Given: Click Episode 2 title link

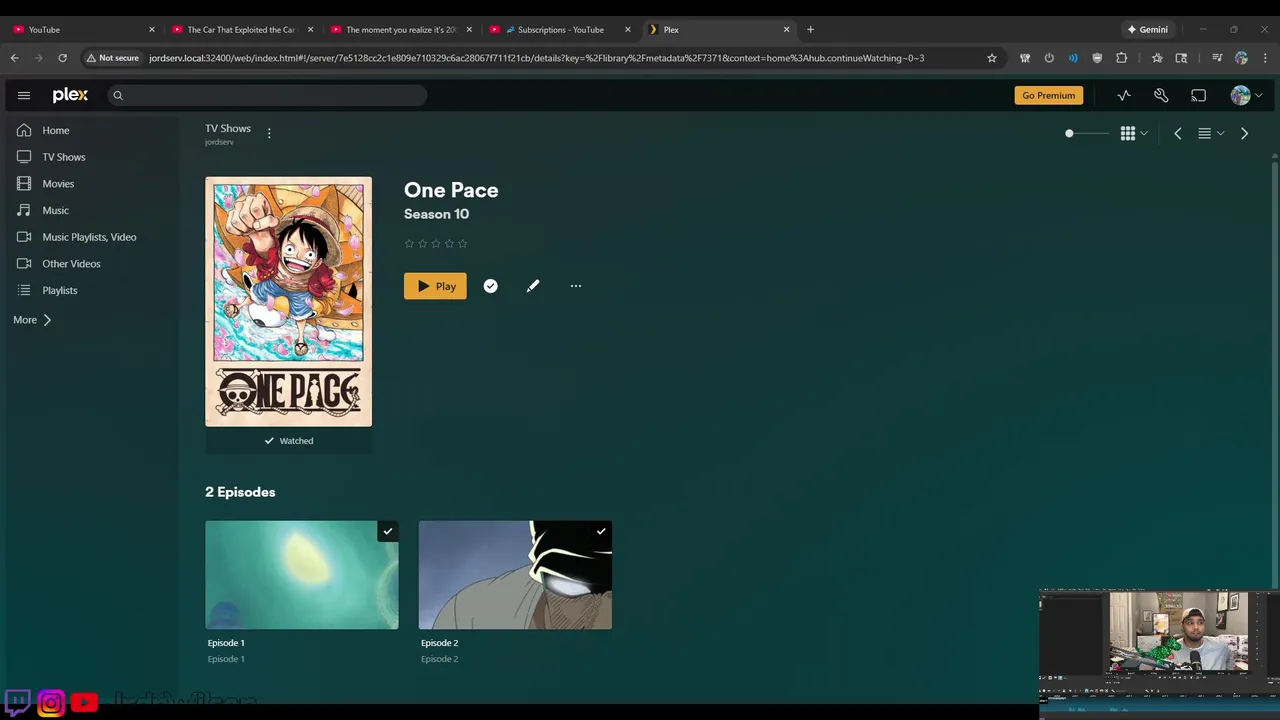Looking at the screenshot, I should click(440, 643).
